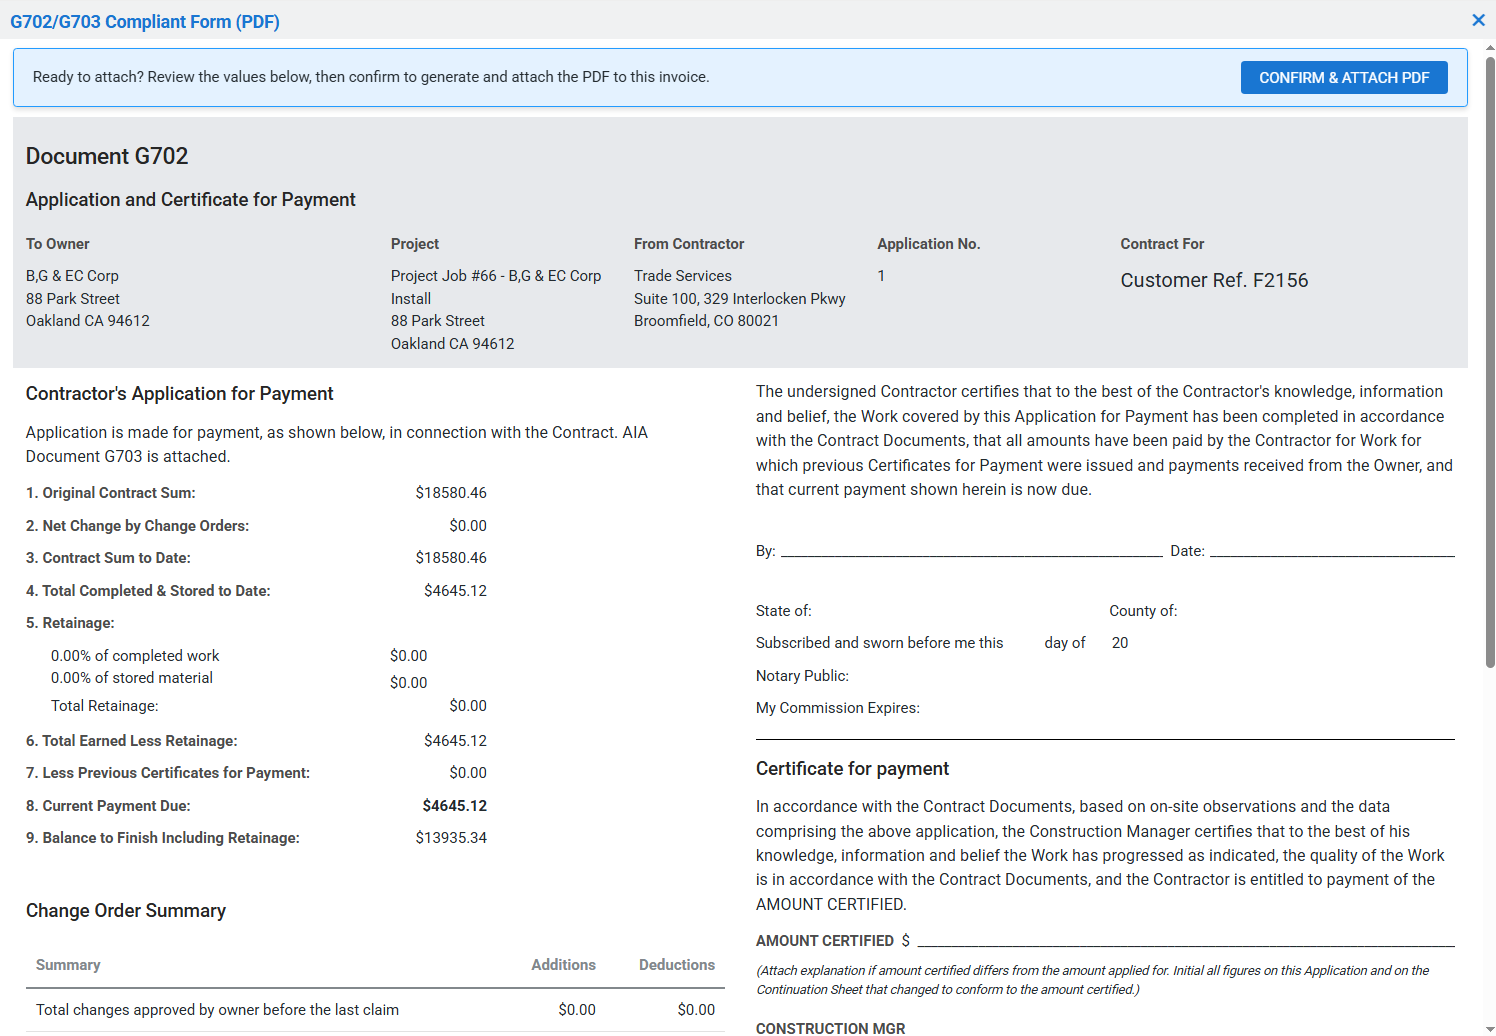Click Total Completed & Stored to Date label
The width and height of the screenshot is (1496, 1036).
point(148,591)
